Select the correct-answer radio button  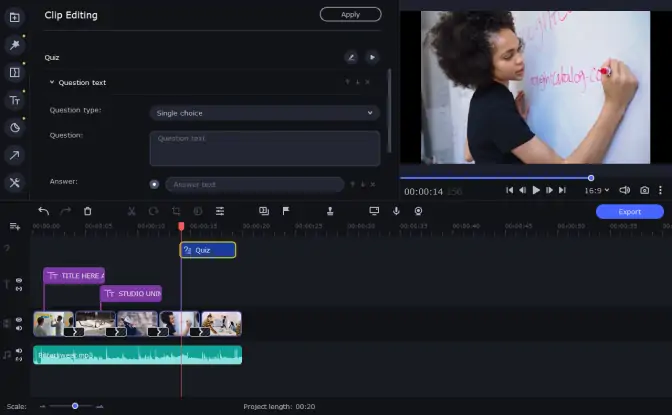[154, 184]
